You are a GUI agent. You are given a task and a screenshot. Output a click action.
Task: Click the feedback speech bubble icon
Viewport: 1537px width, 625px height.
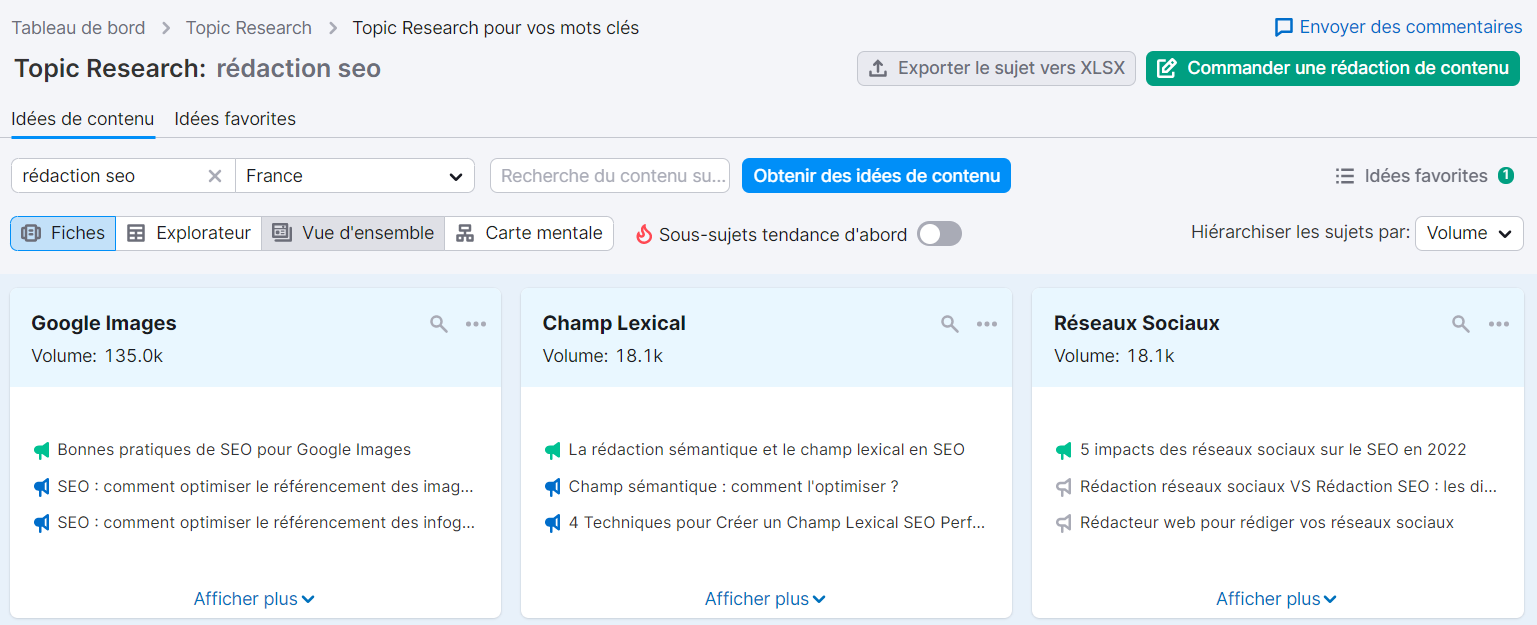pyautogui.click(x=1283, y=26)
